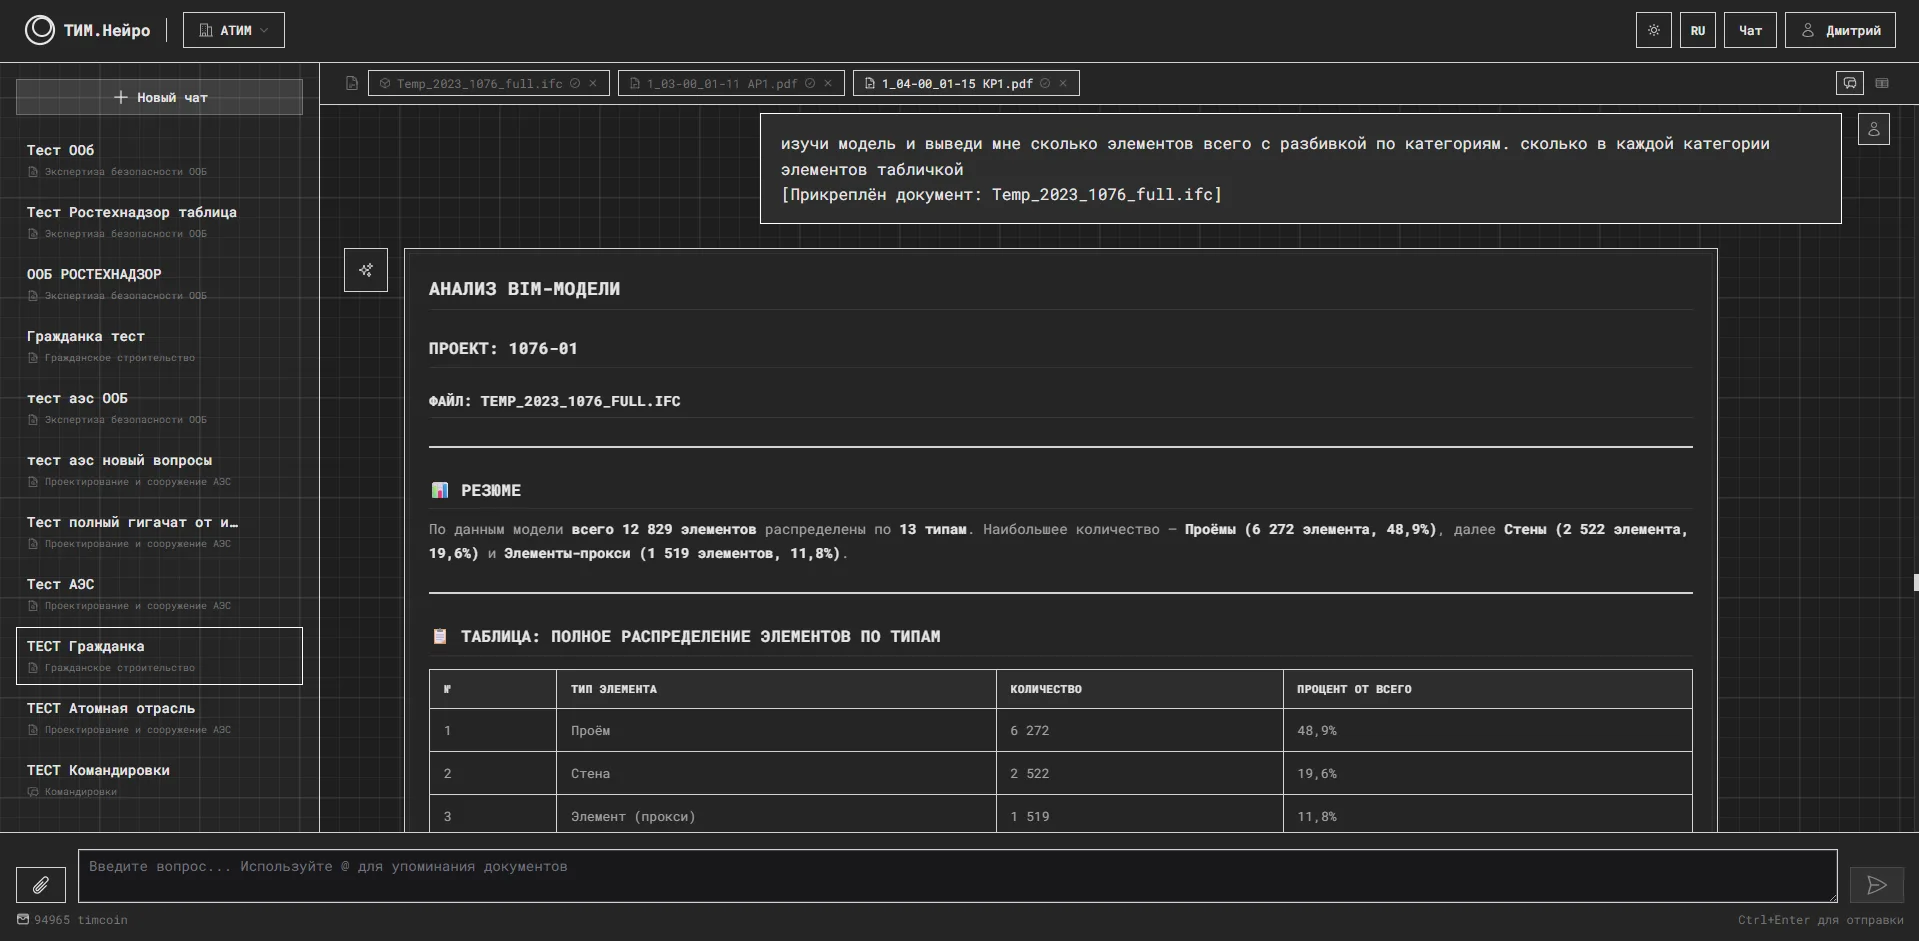Close the 1_03-00_01-11 AP1.pdf tab
The height and width of the screenshot is (941, 1919).
(x=828, y=84)
